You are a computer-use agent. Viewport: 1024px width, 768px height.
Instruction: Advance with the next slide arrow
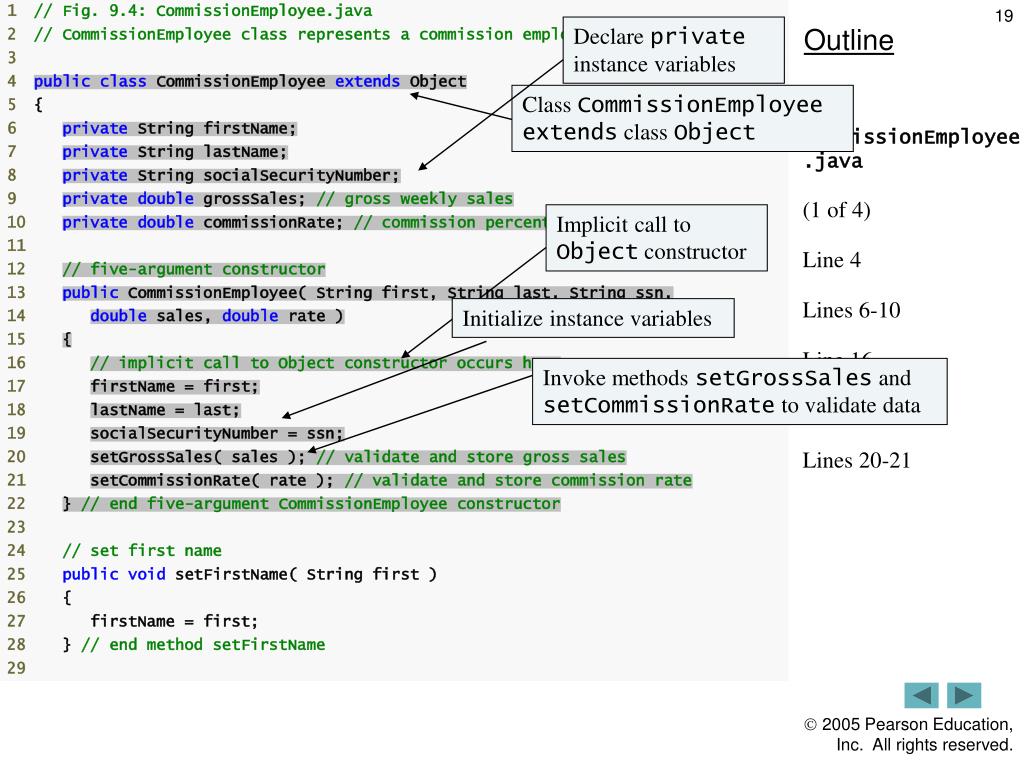coord(964,696)
